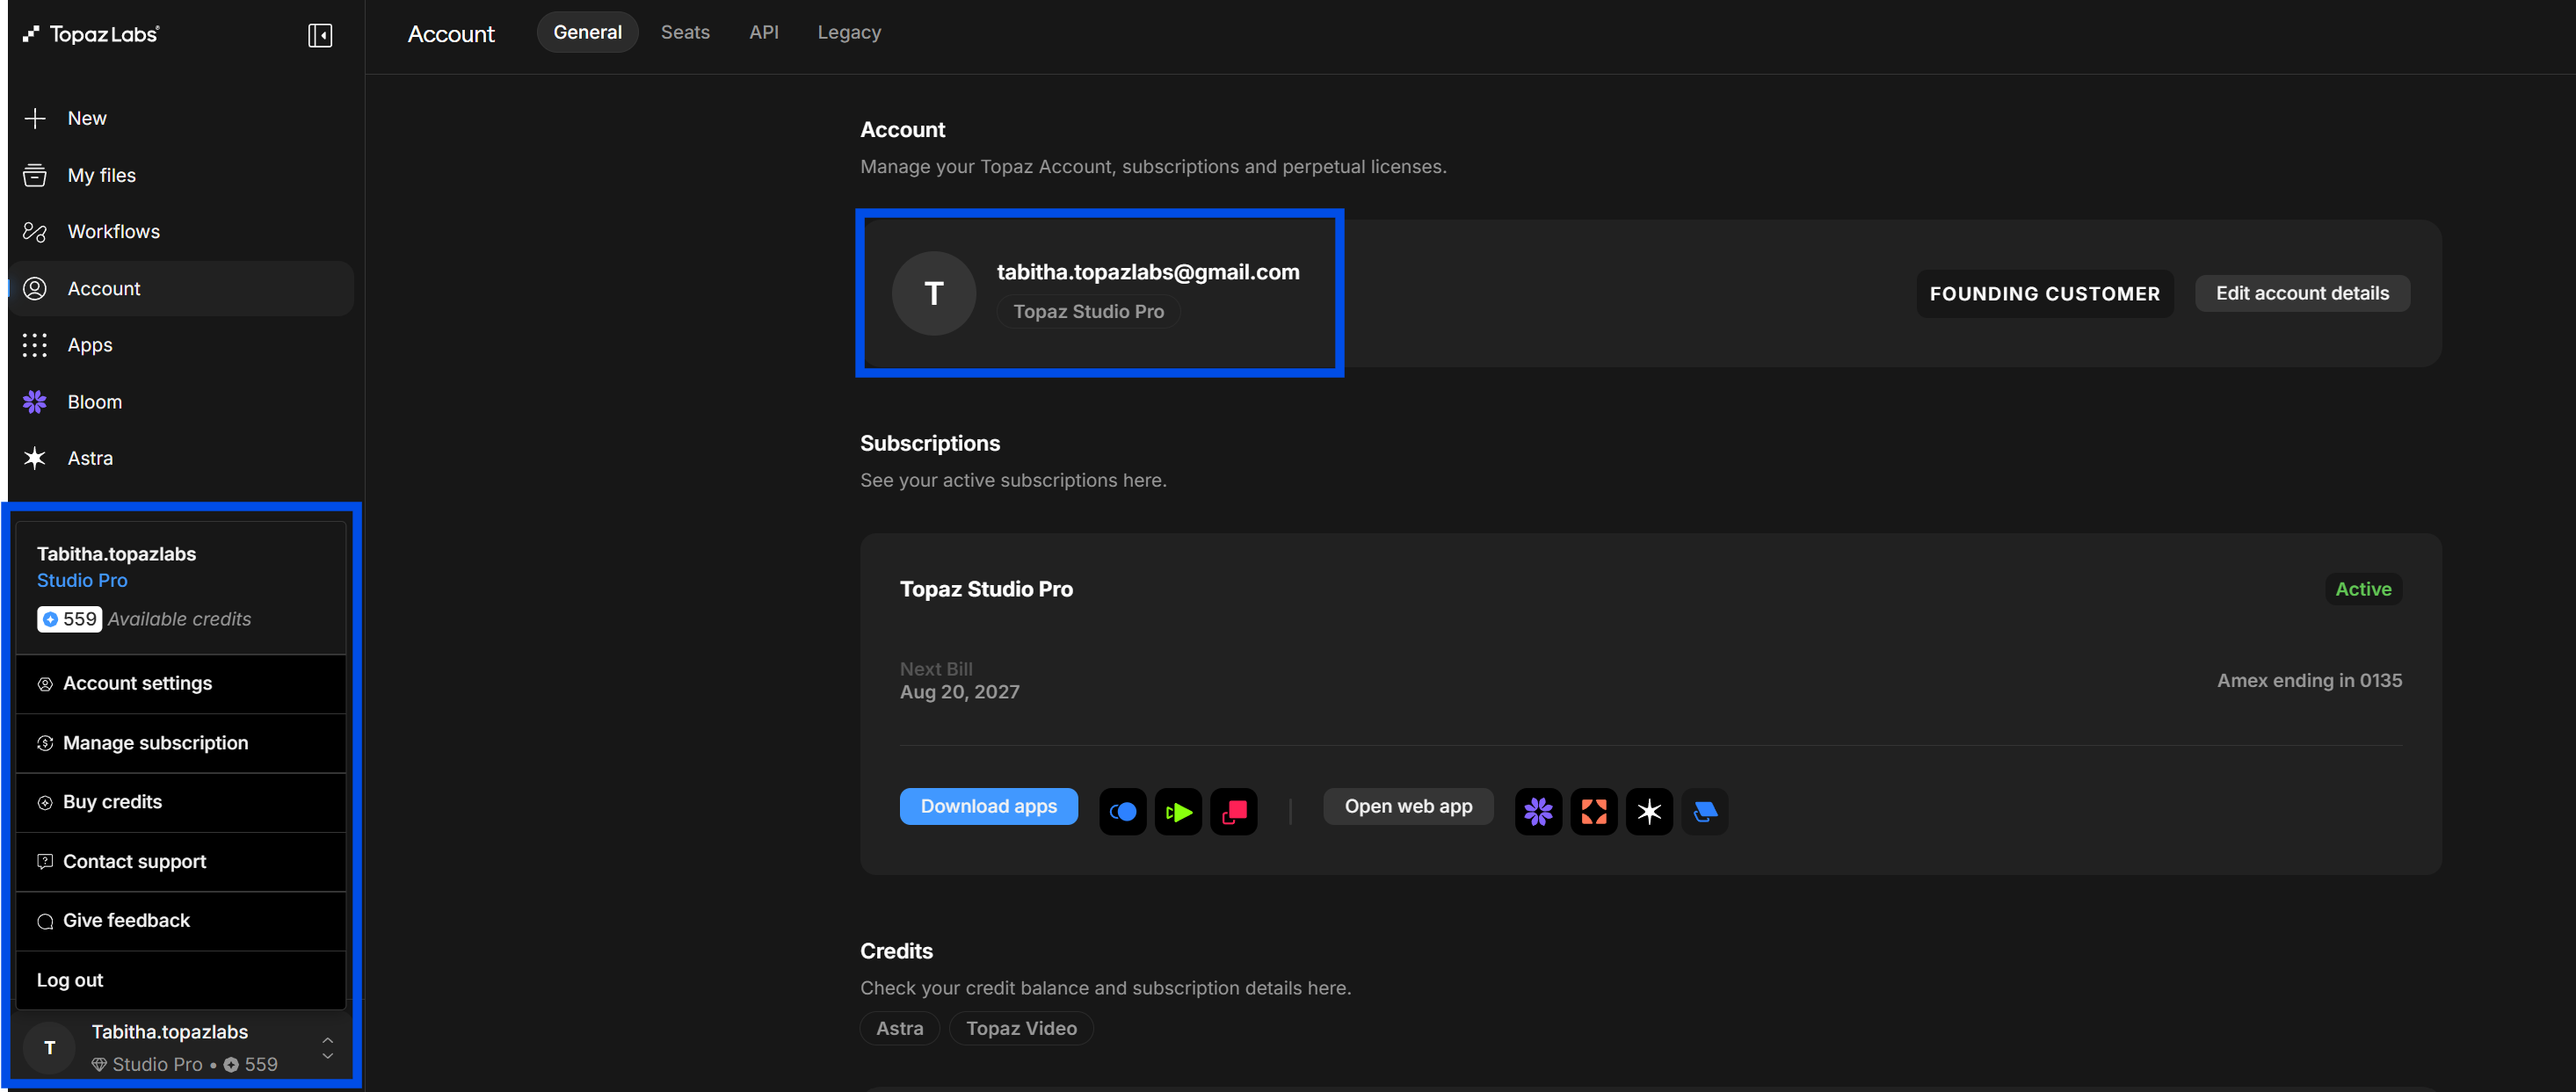Click the 559 credits badge in the popup
This screenshot has width=2576, height=1092.
coord(69,619)
